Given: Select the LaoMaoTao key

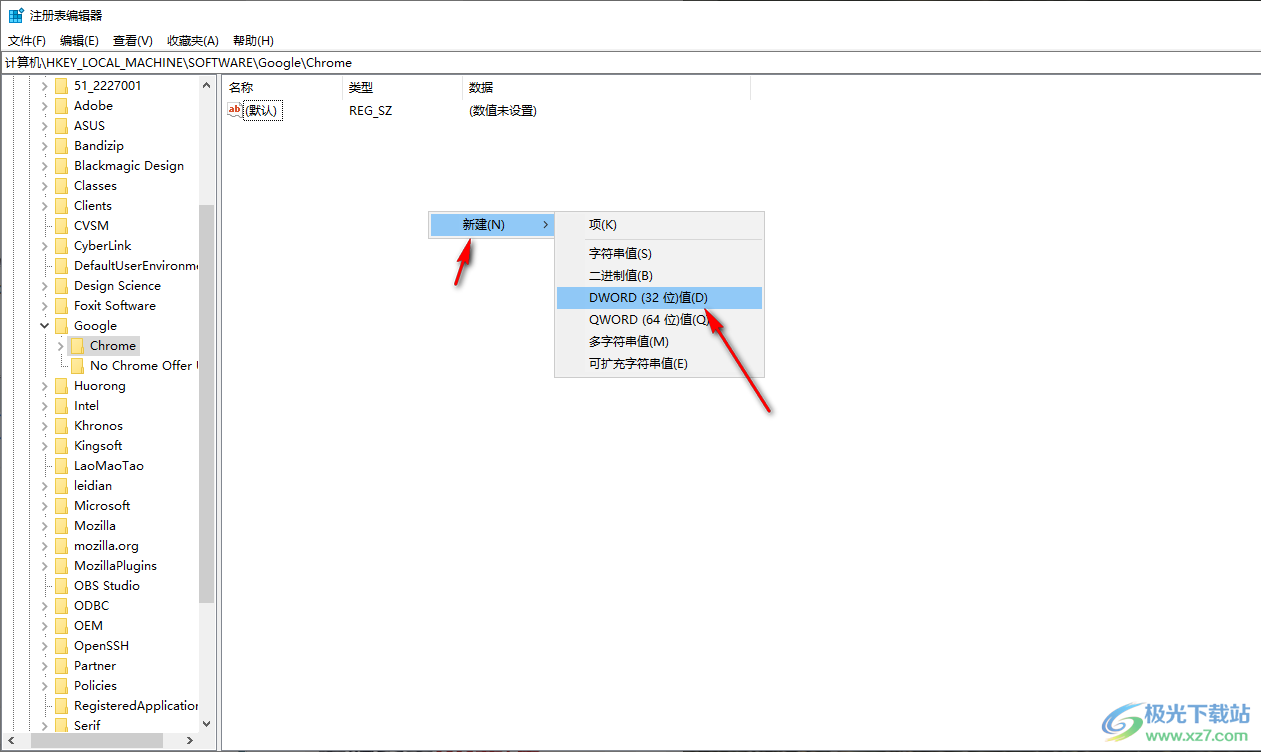Looking at the screenshot, I should 109,466.
